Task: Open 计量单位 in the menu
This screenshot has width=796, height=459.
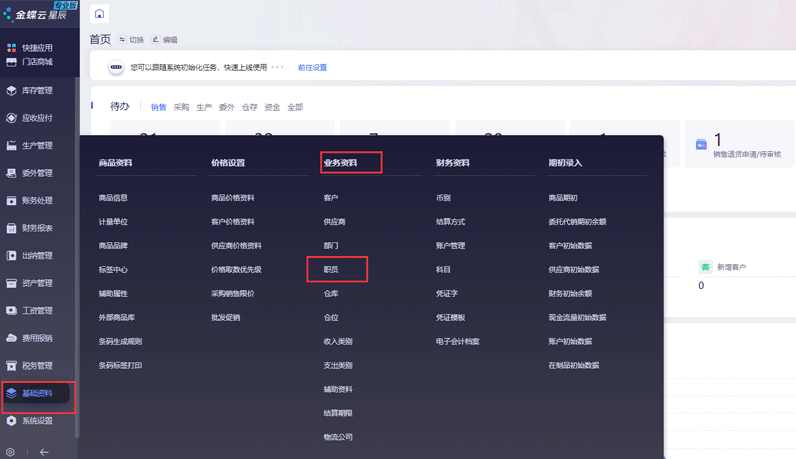Action: pyautogui.click(x=113, y=221)
